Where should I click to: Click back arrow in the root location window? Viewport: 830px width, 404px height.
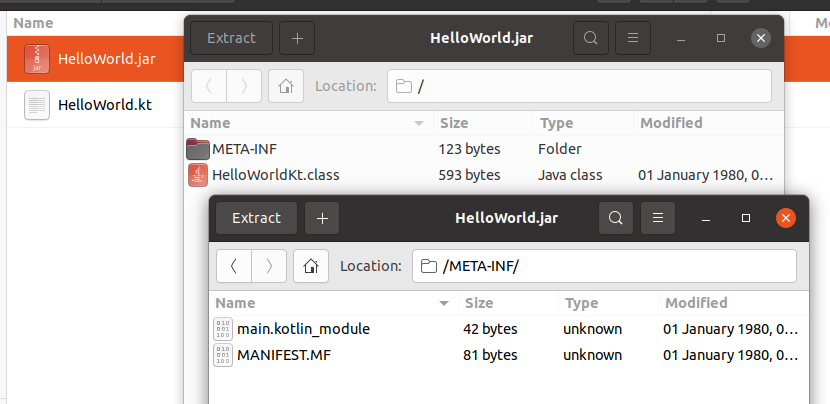(x=209, y=86)
